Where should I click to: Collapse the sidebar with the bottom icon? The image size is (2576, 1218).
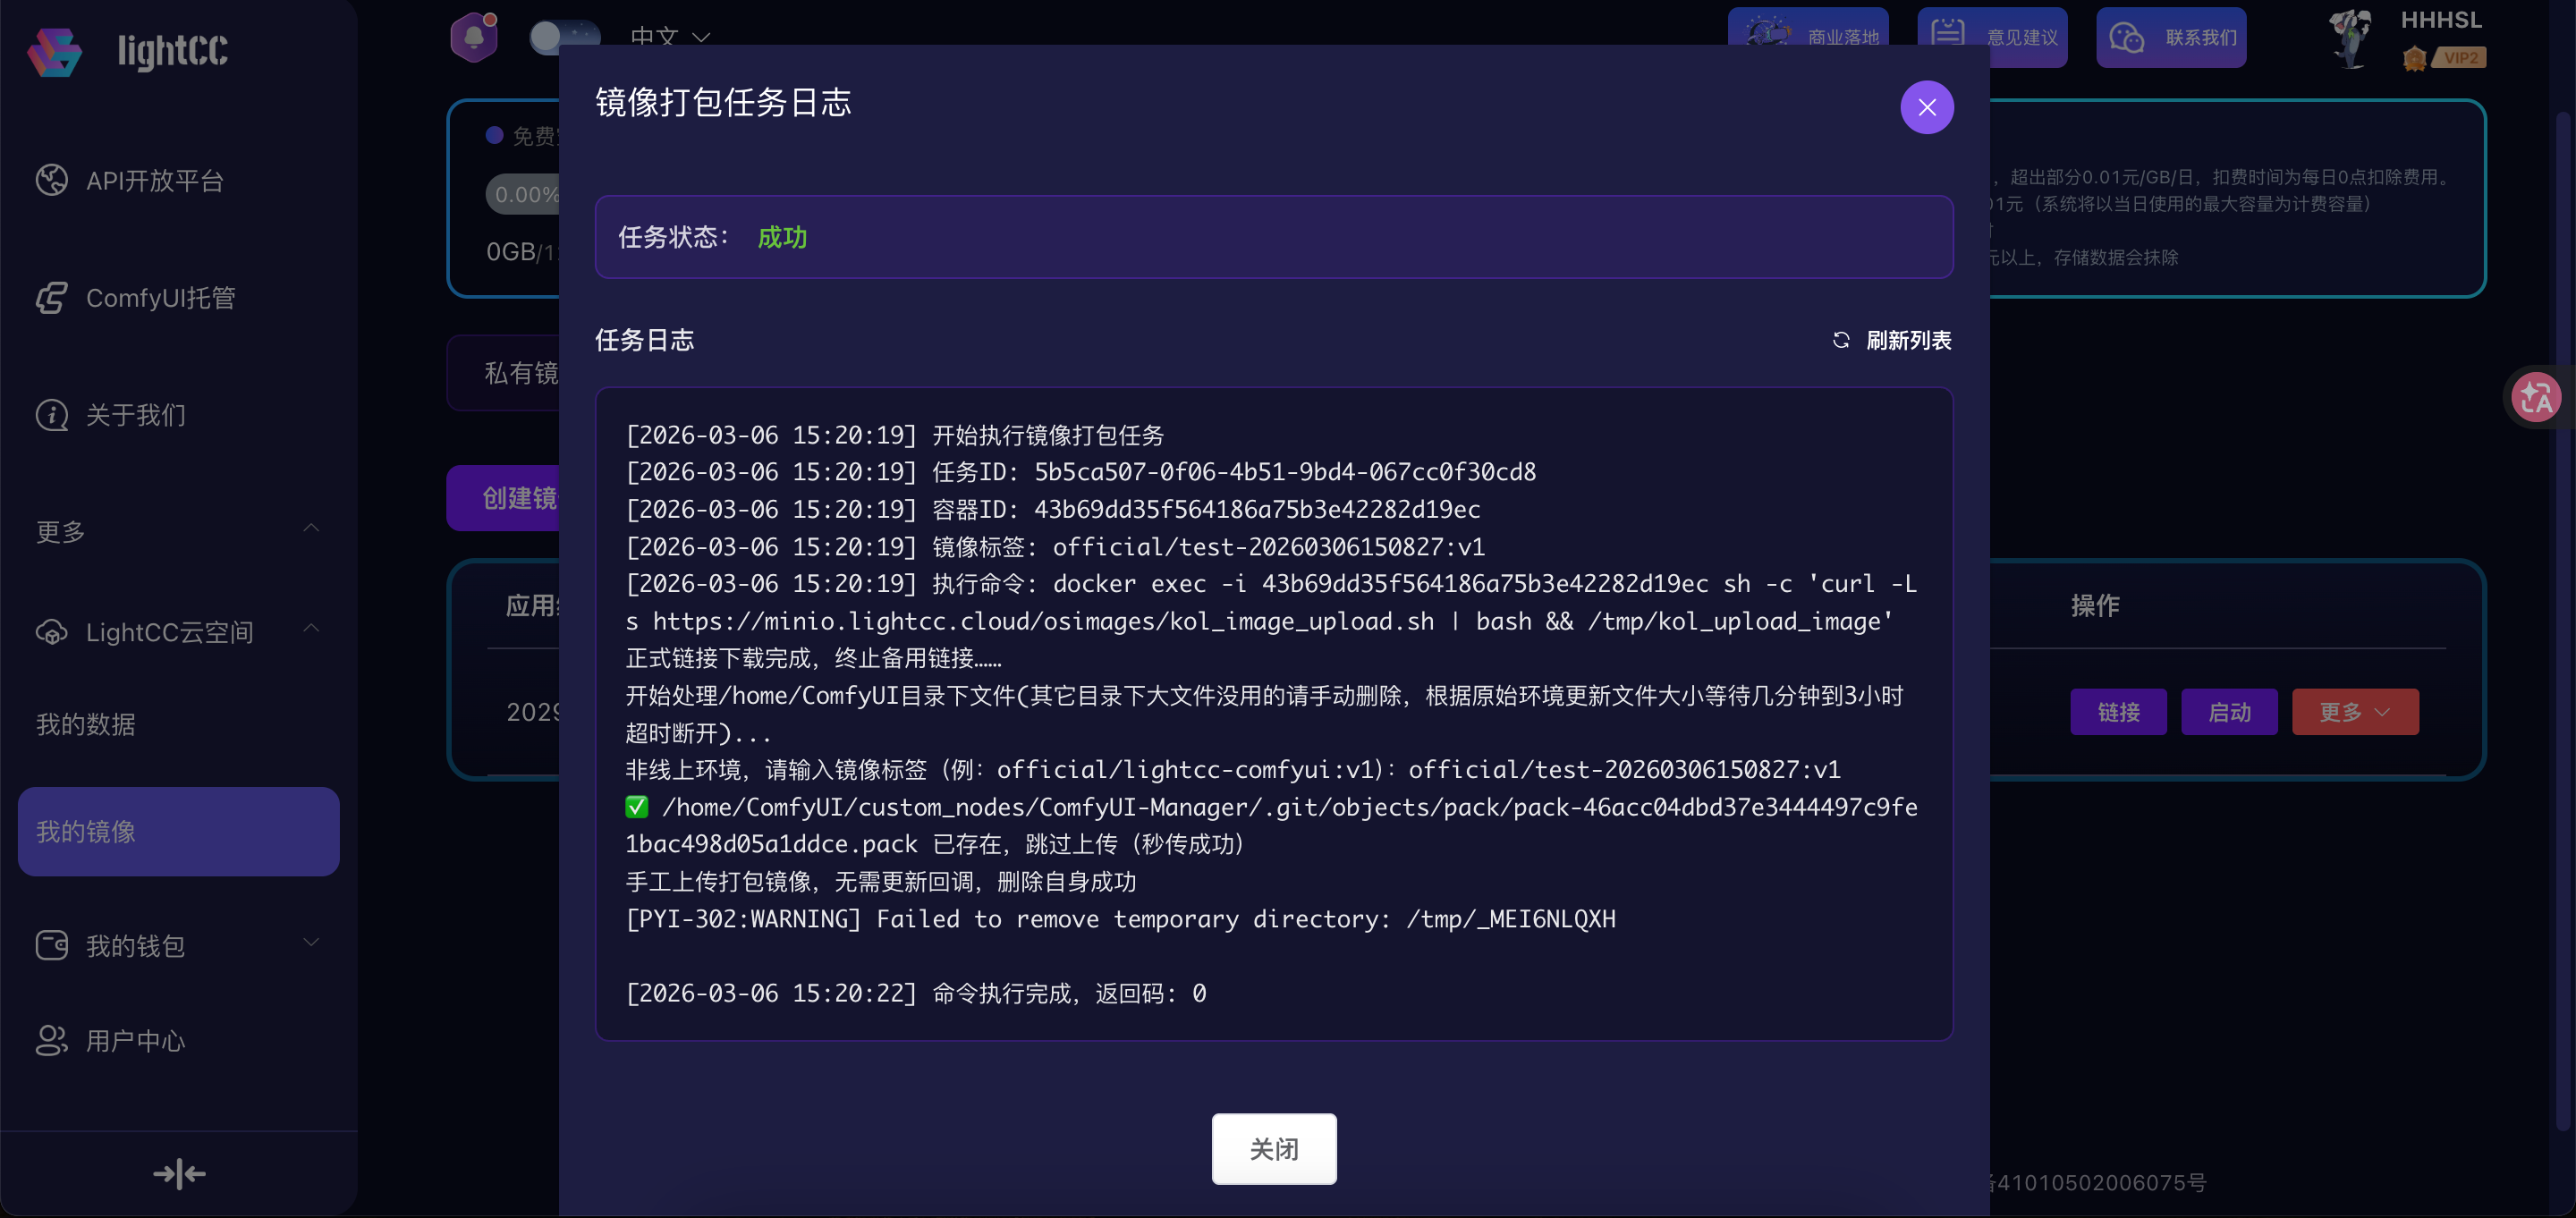point(179,1173)
